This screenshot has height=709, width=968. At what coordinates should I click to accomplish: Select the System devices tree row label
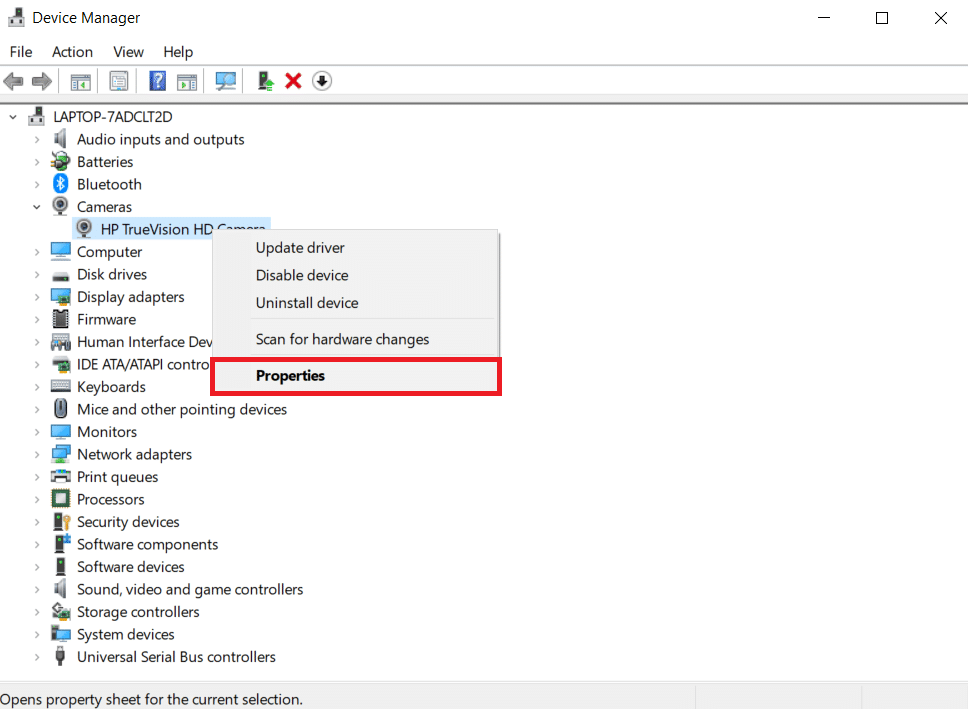point(125,634)
